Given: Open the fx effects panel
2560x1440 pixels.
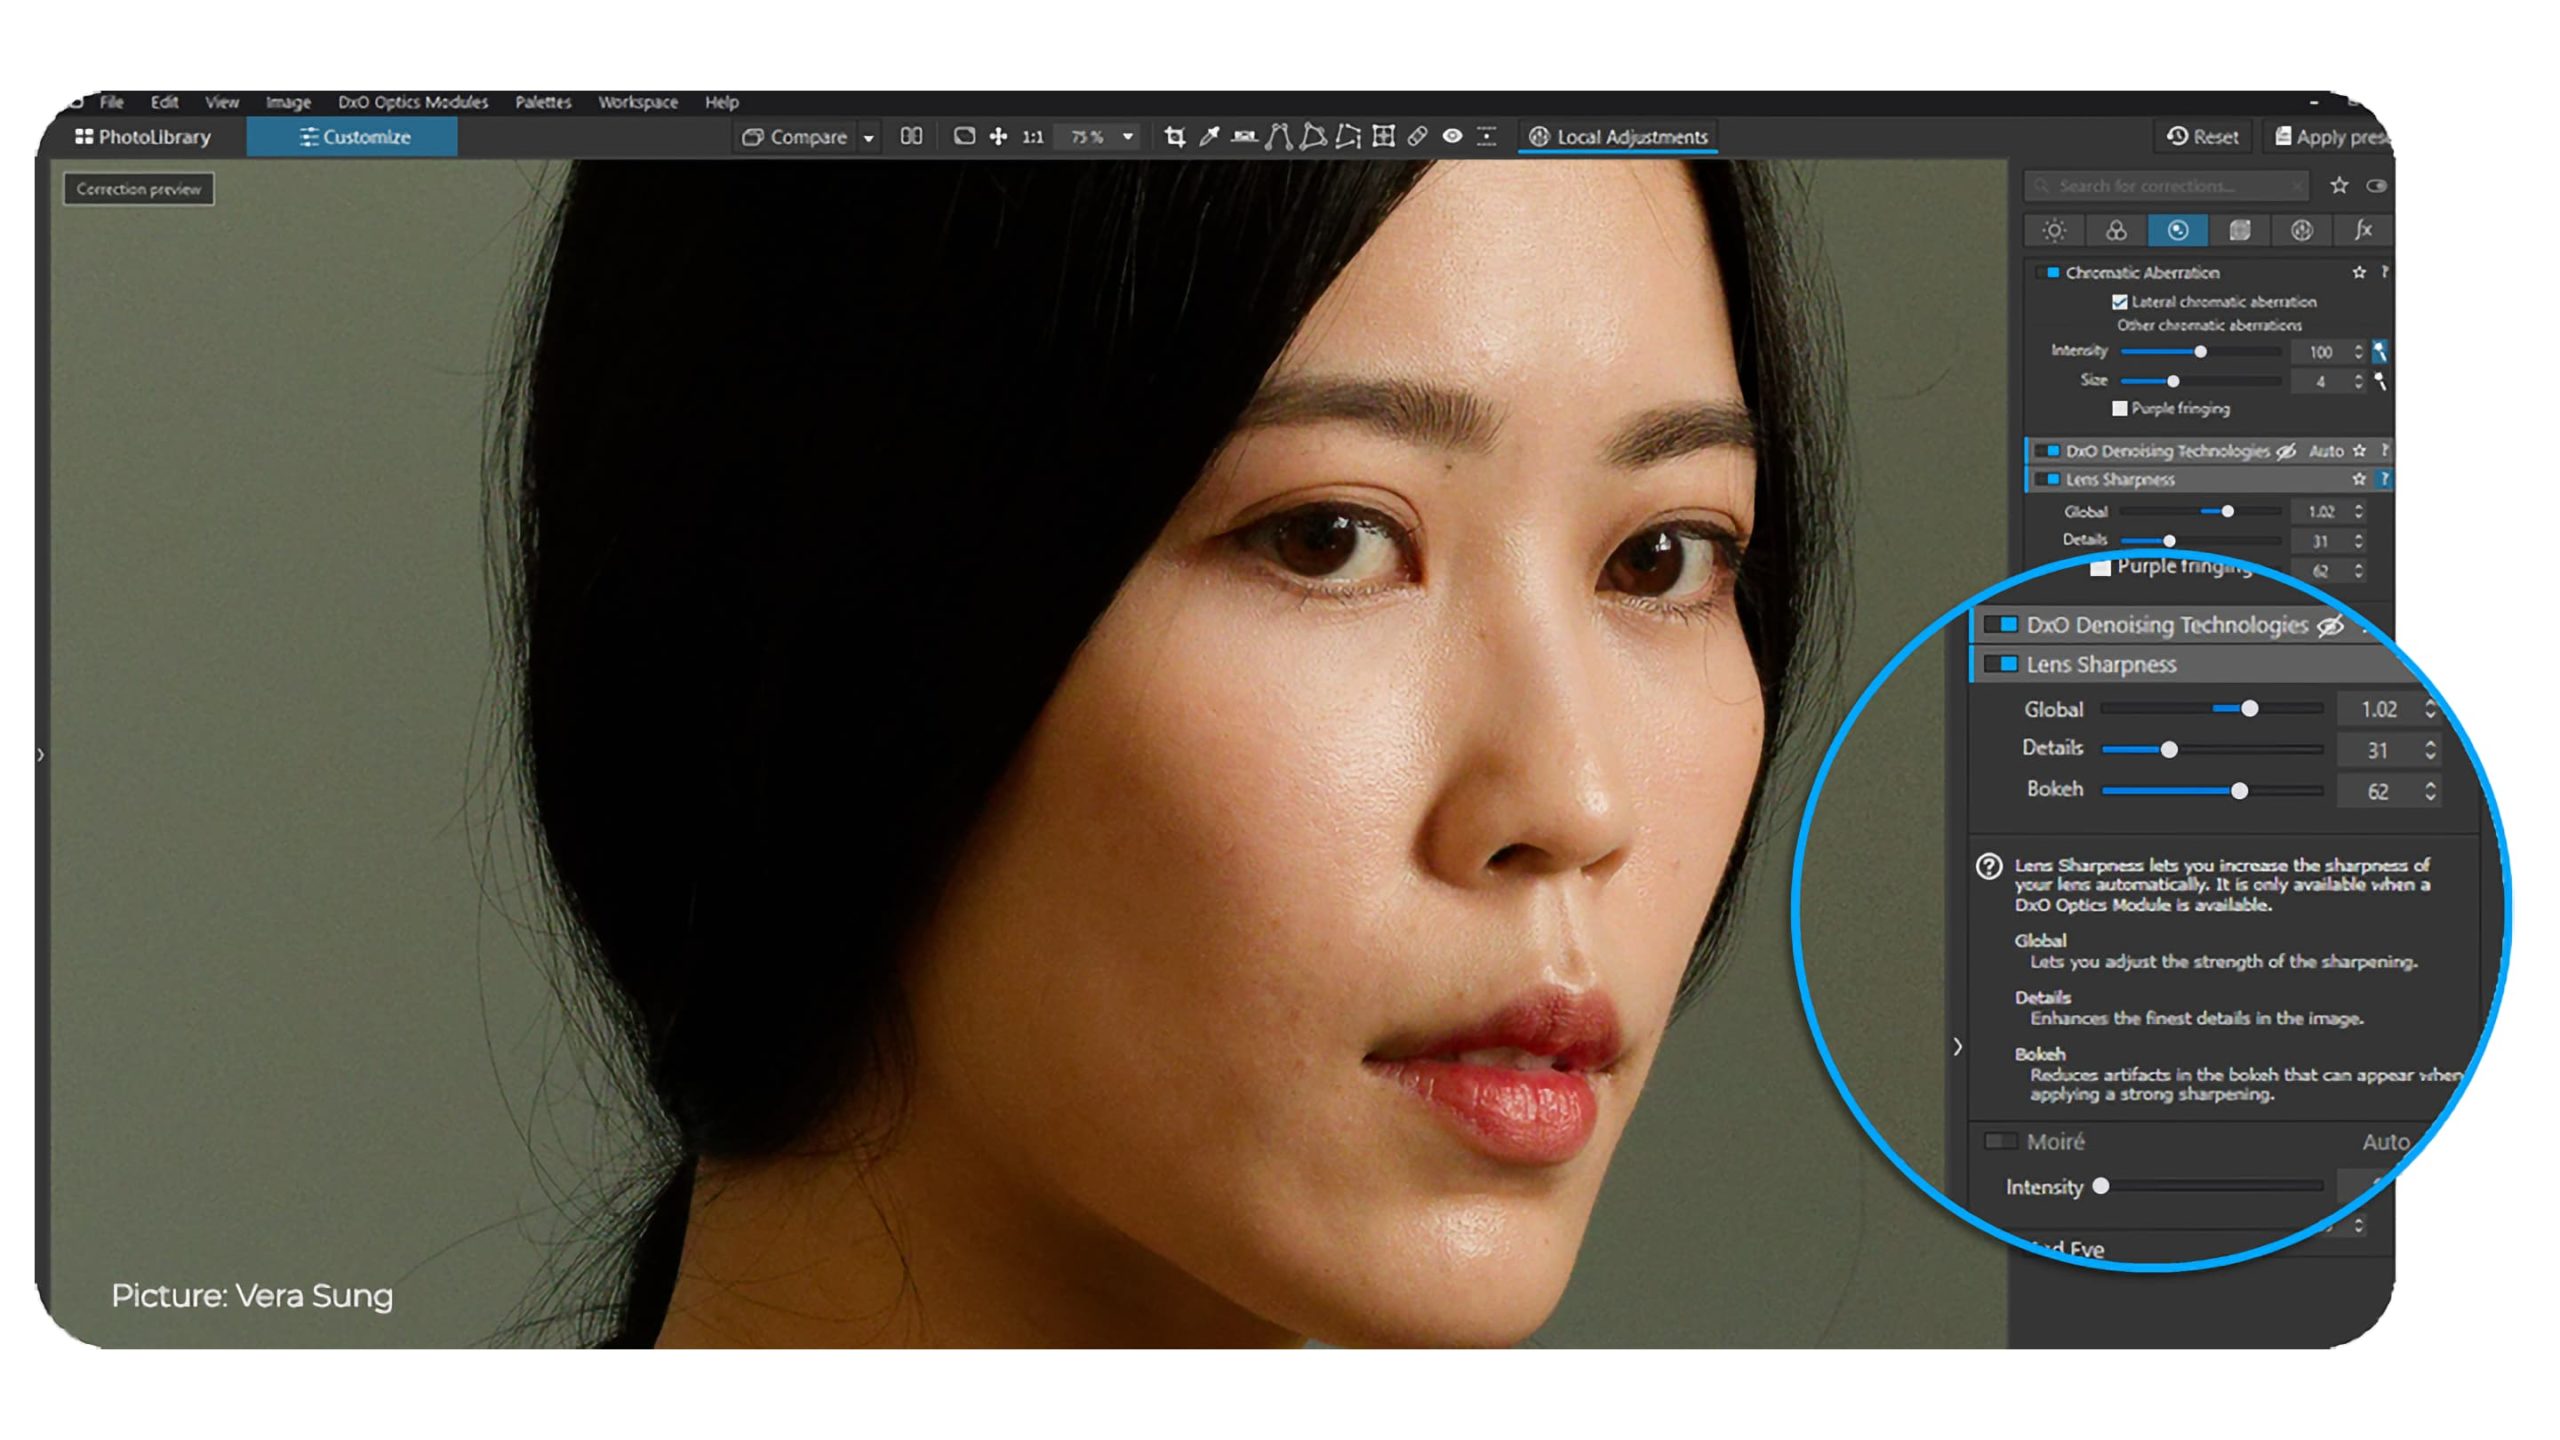Looking at the screenshot, I should coord(2364,231).
